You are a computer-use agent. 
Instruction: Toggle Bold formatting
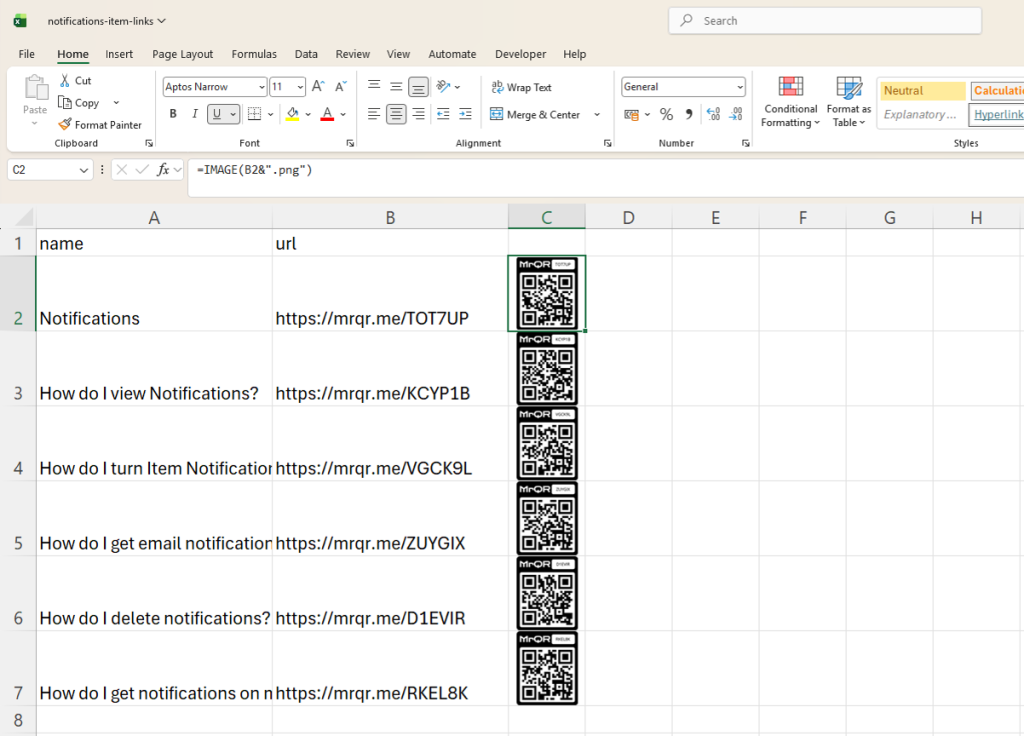(173, 114)
